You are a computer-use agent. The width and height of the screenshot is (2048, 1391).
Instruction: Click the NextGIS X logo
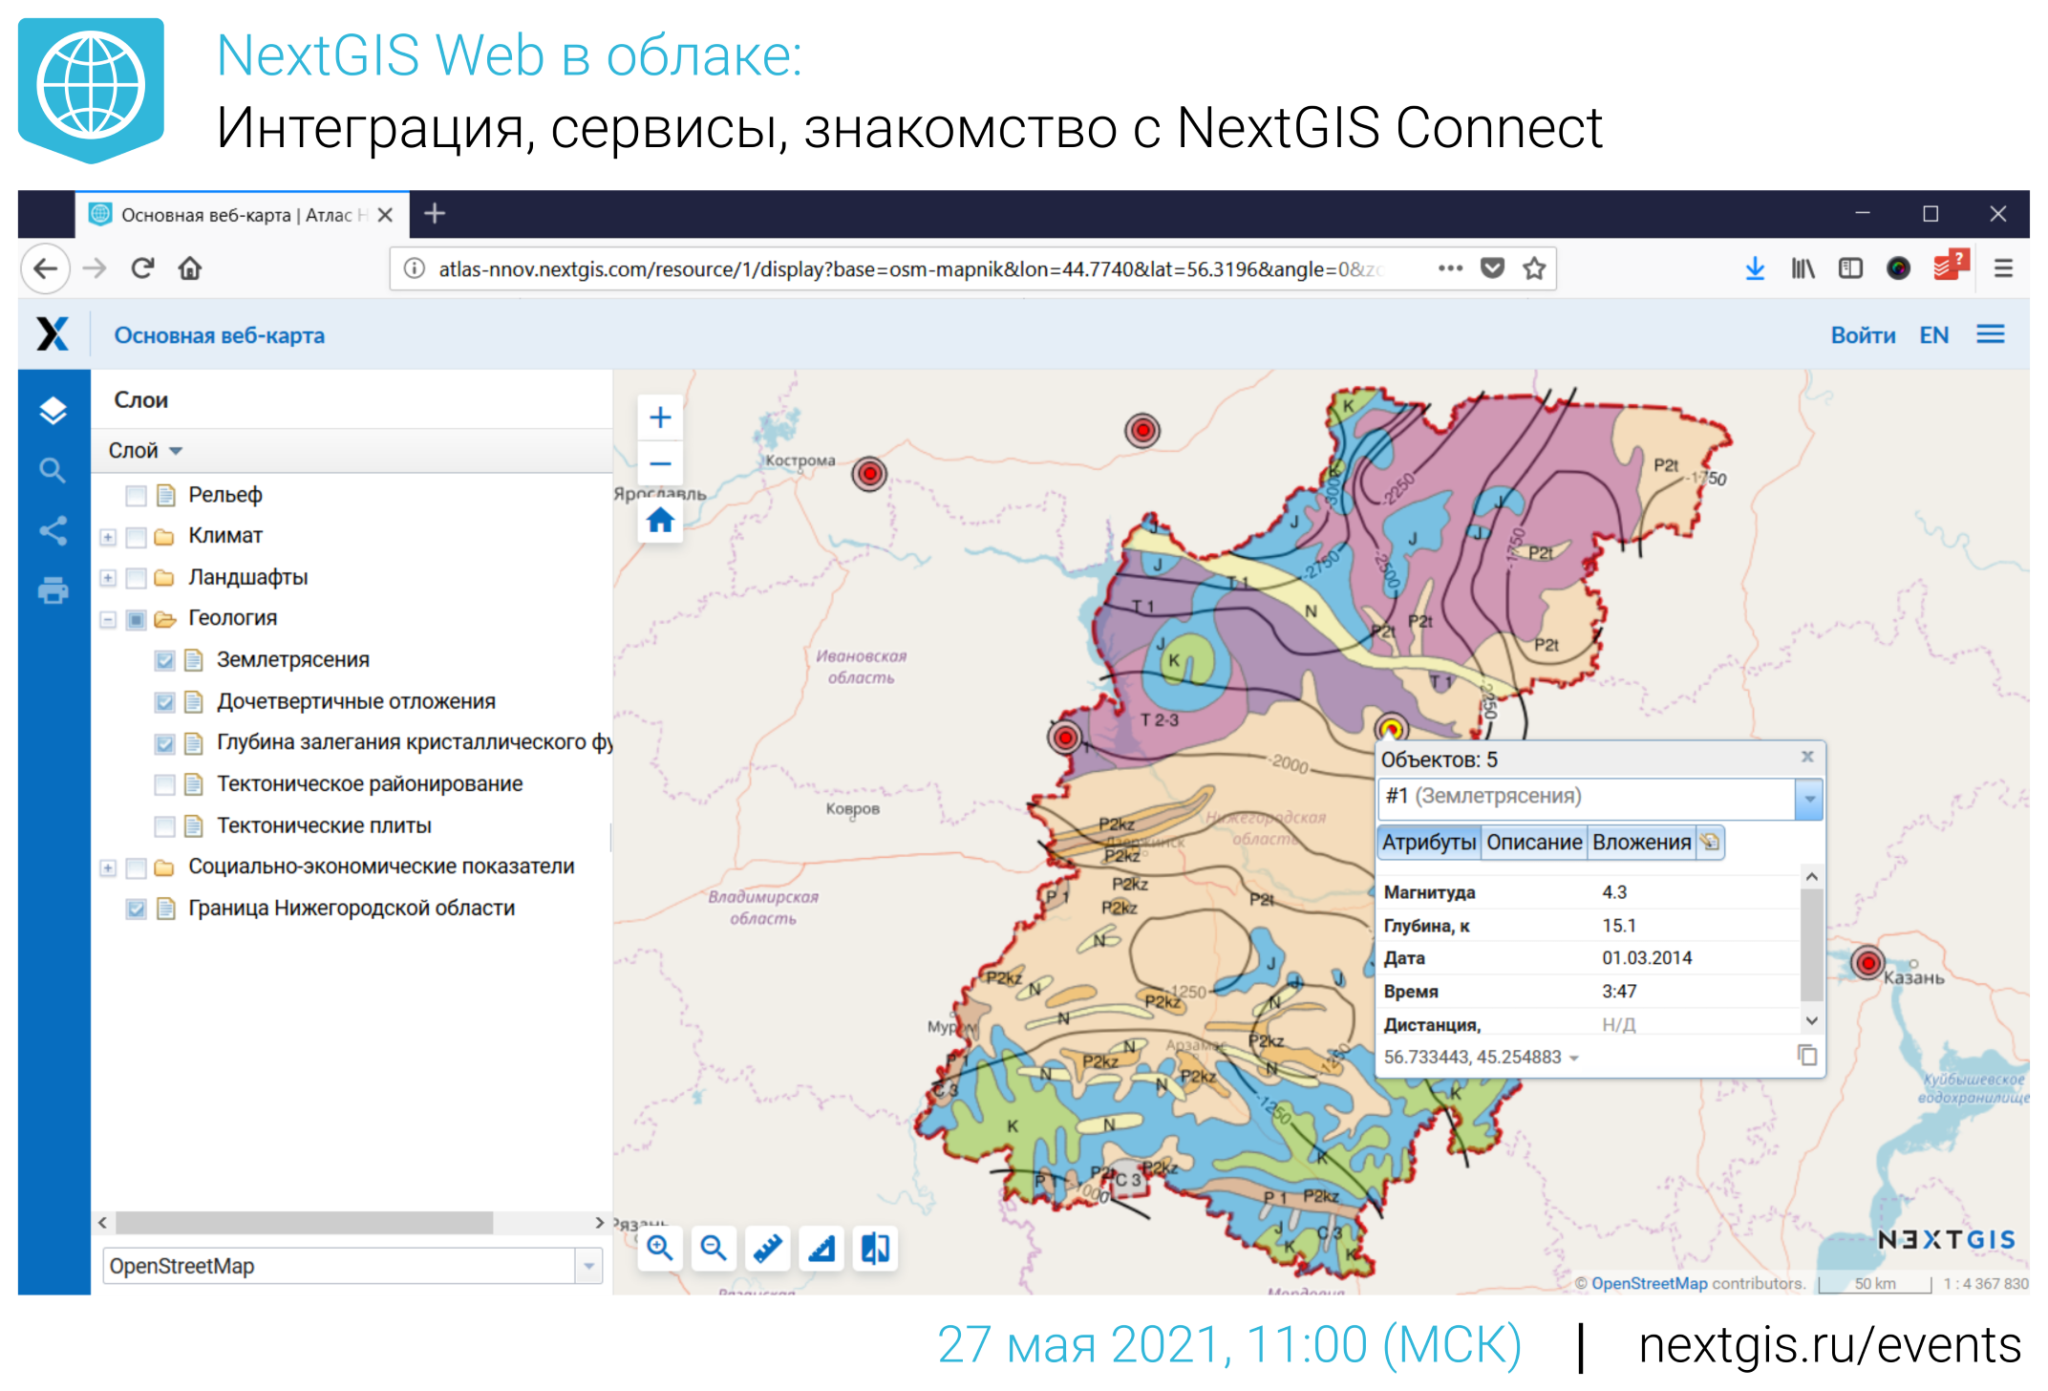coord(53,334)
